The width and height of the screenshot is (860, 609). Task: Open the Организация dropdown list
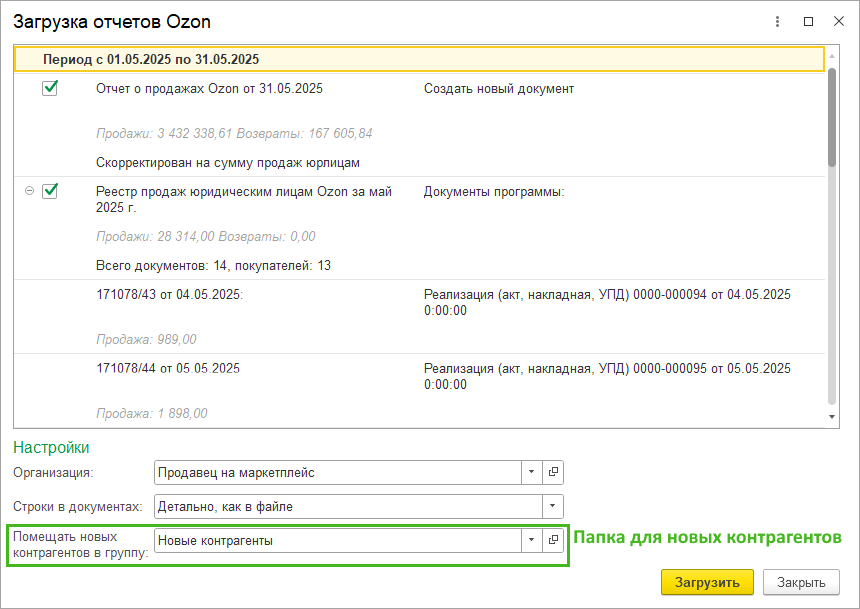(531, 472)
